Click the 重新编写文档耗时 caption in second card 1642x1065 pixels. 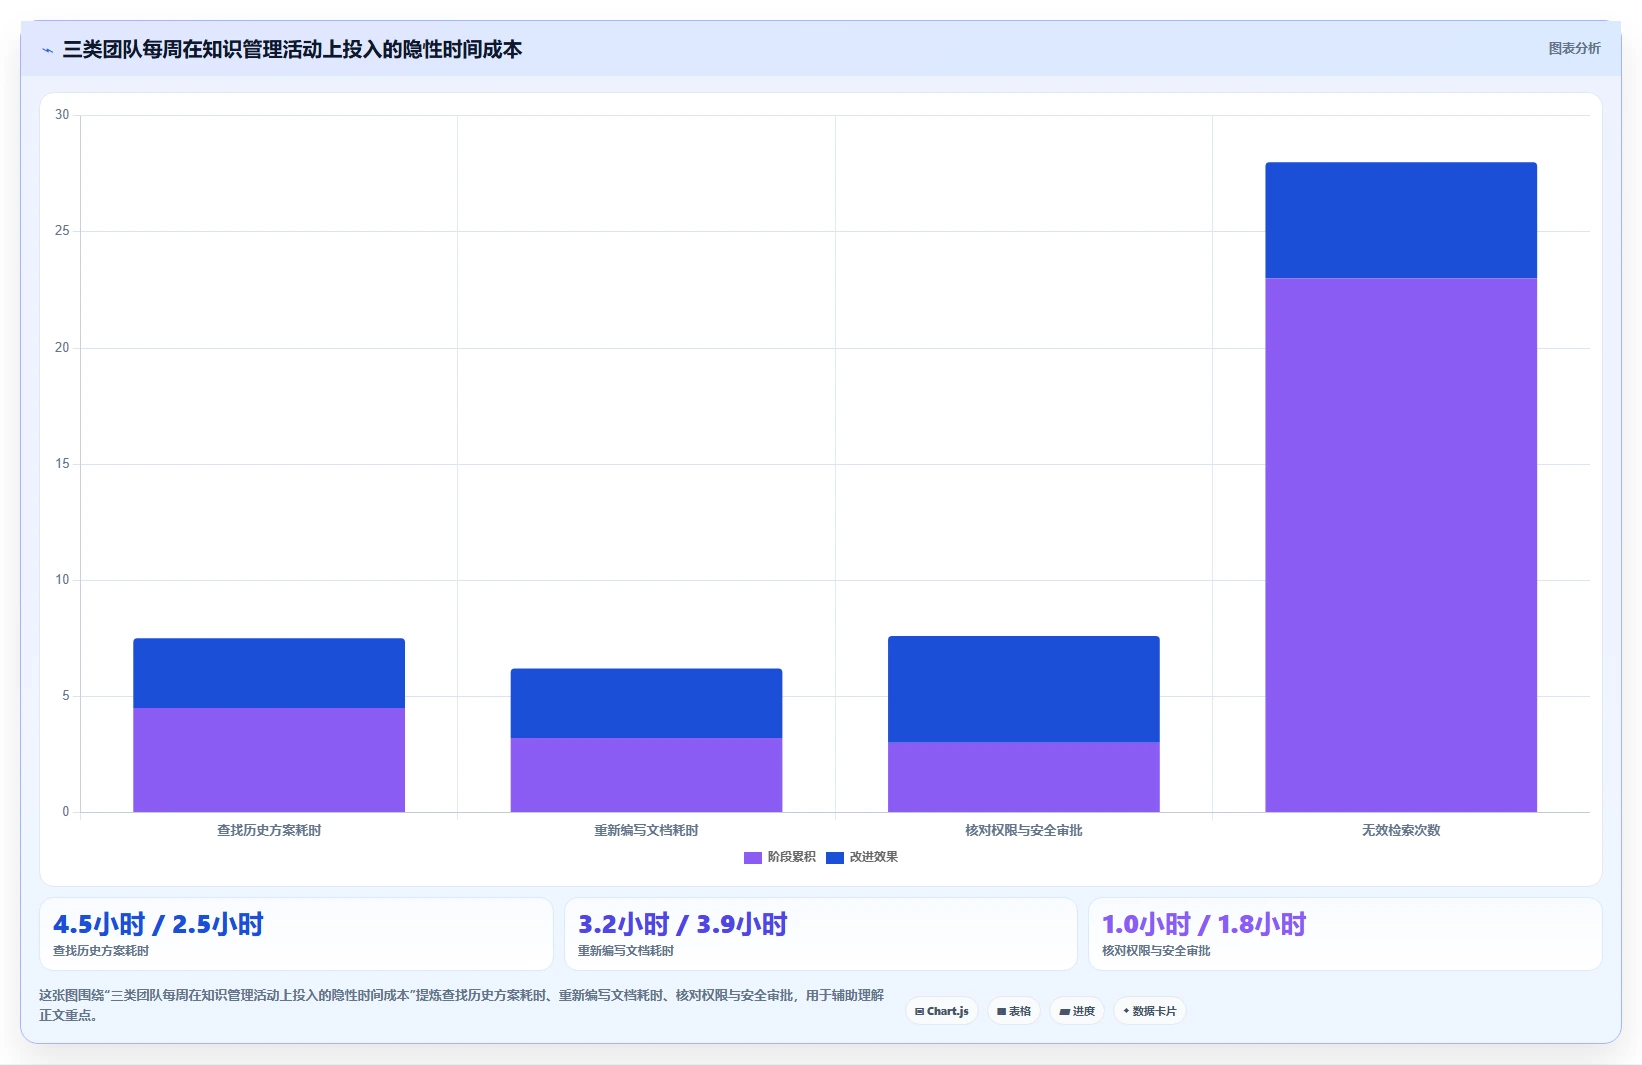626,951
